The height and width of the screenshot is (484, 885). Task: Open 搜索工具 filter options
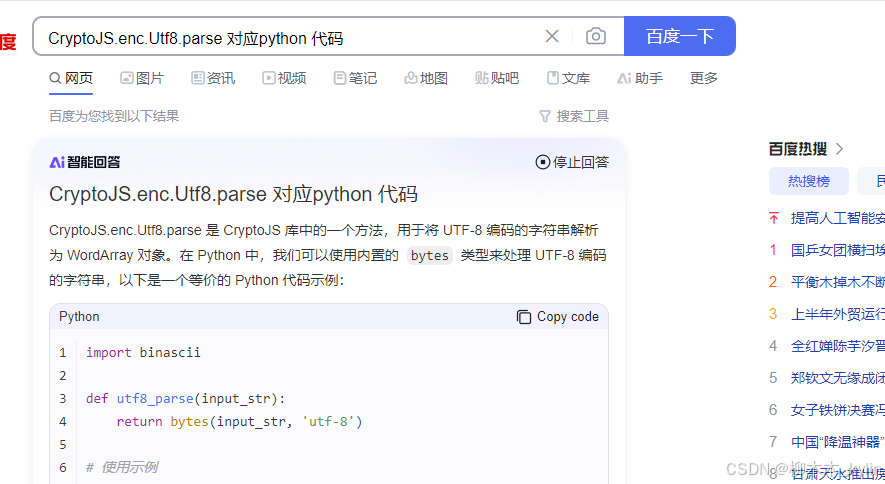tap(574, 116)
